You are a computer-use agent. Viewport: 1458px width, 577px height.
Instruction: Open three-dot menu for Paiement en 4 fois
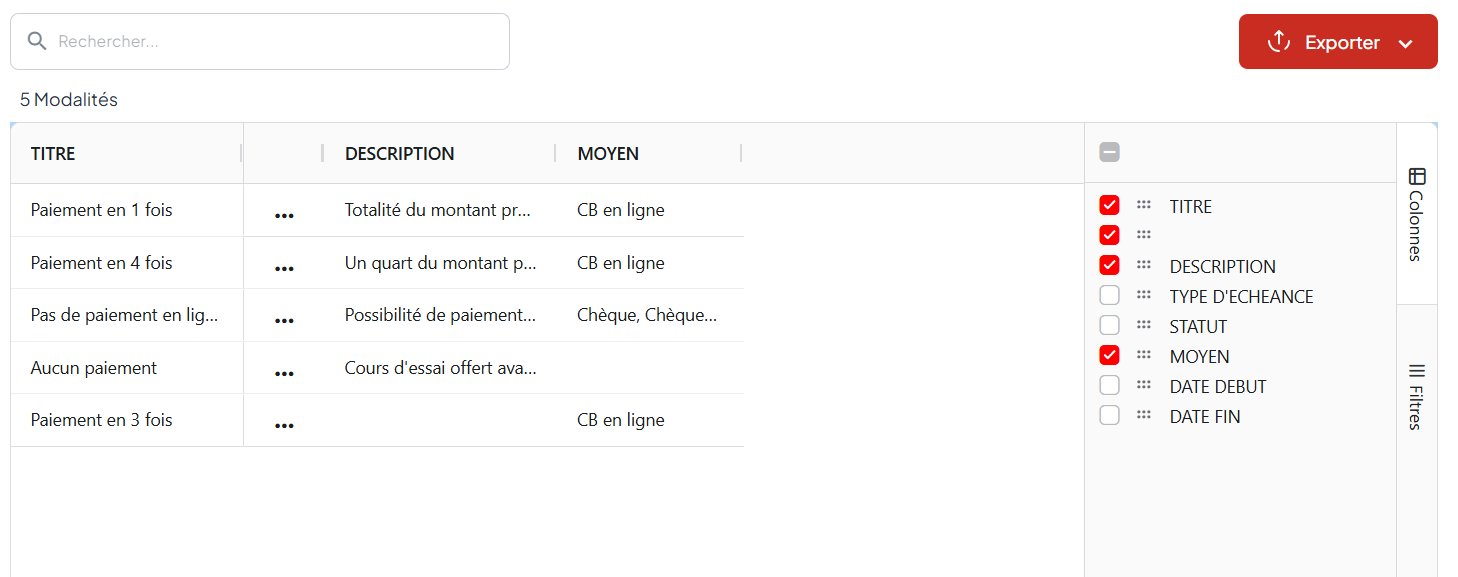[284, 268]
